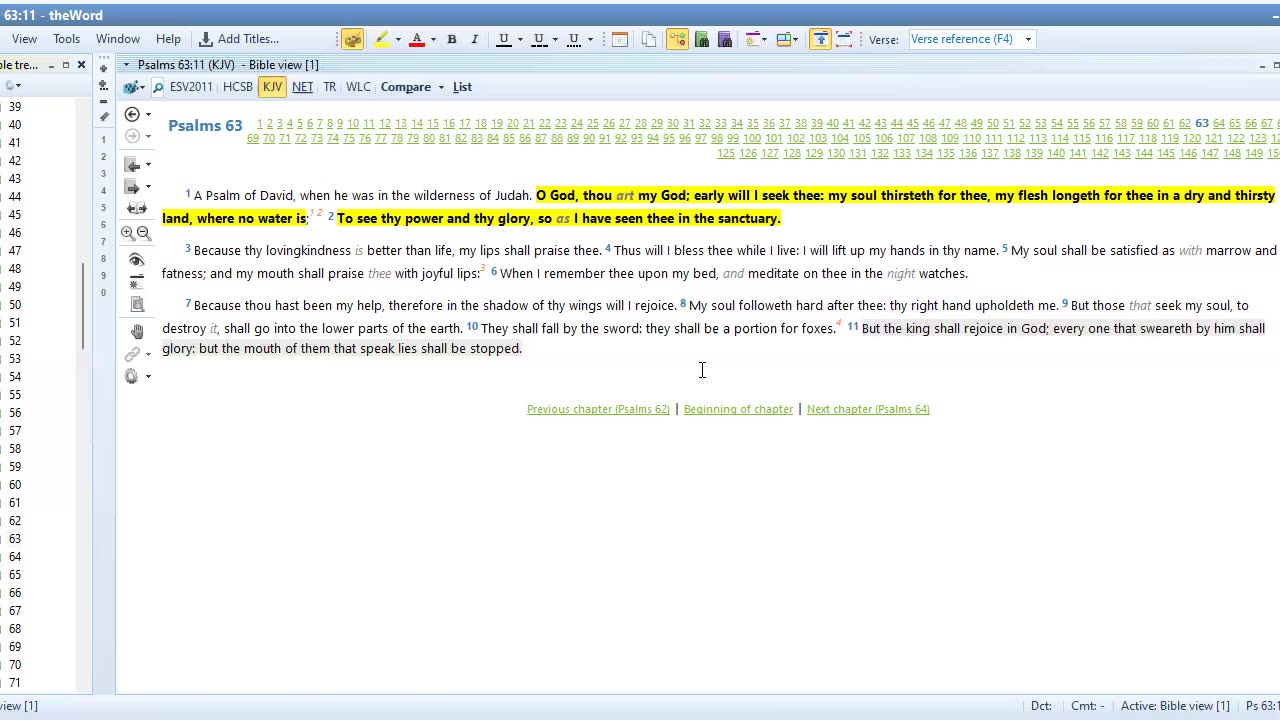Click the chain link icon
The image size is (1280, 720).
coord(132,354)
